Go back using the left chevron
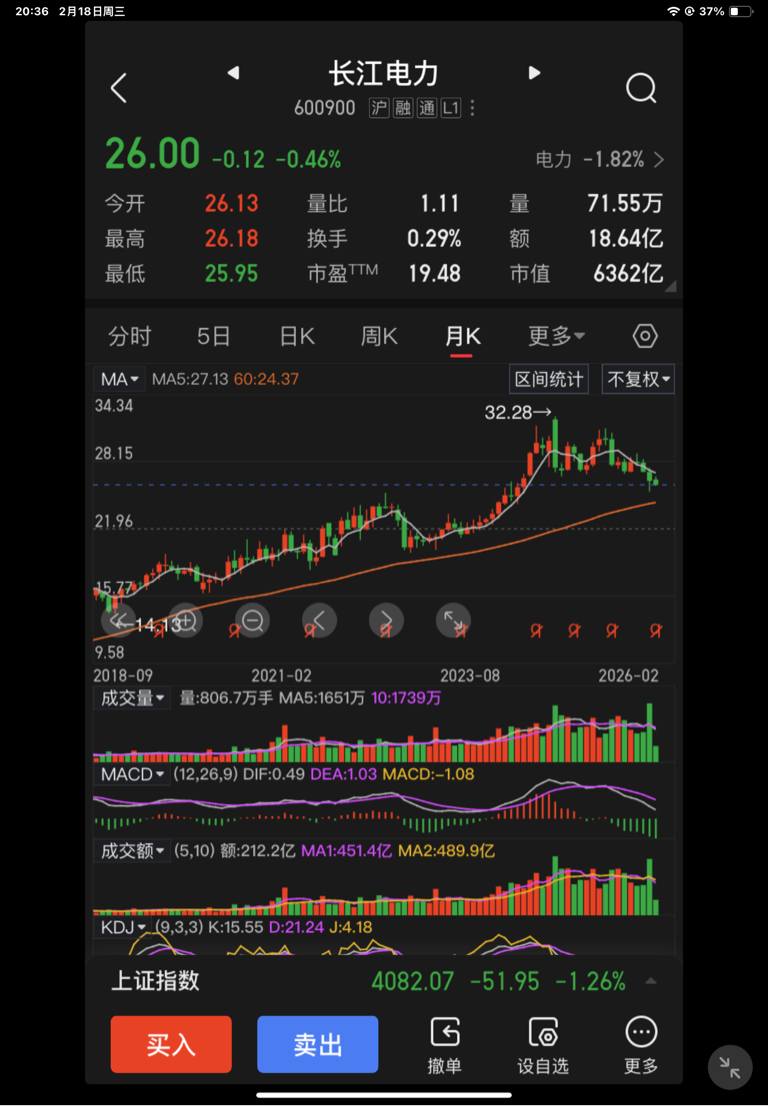 118,88
